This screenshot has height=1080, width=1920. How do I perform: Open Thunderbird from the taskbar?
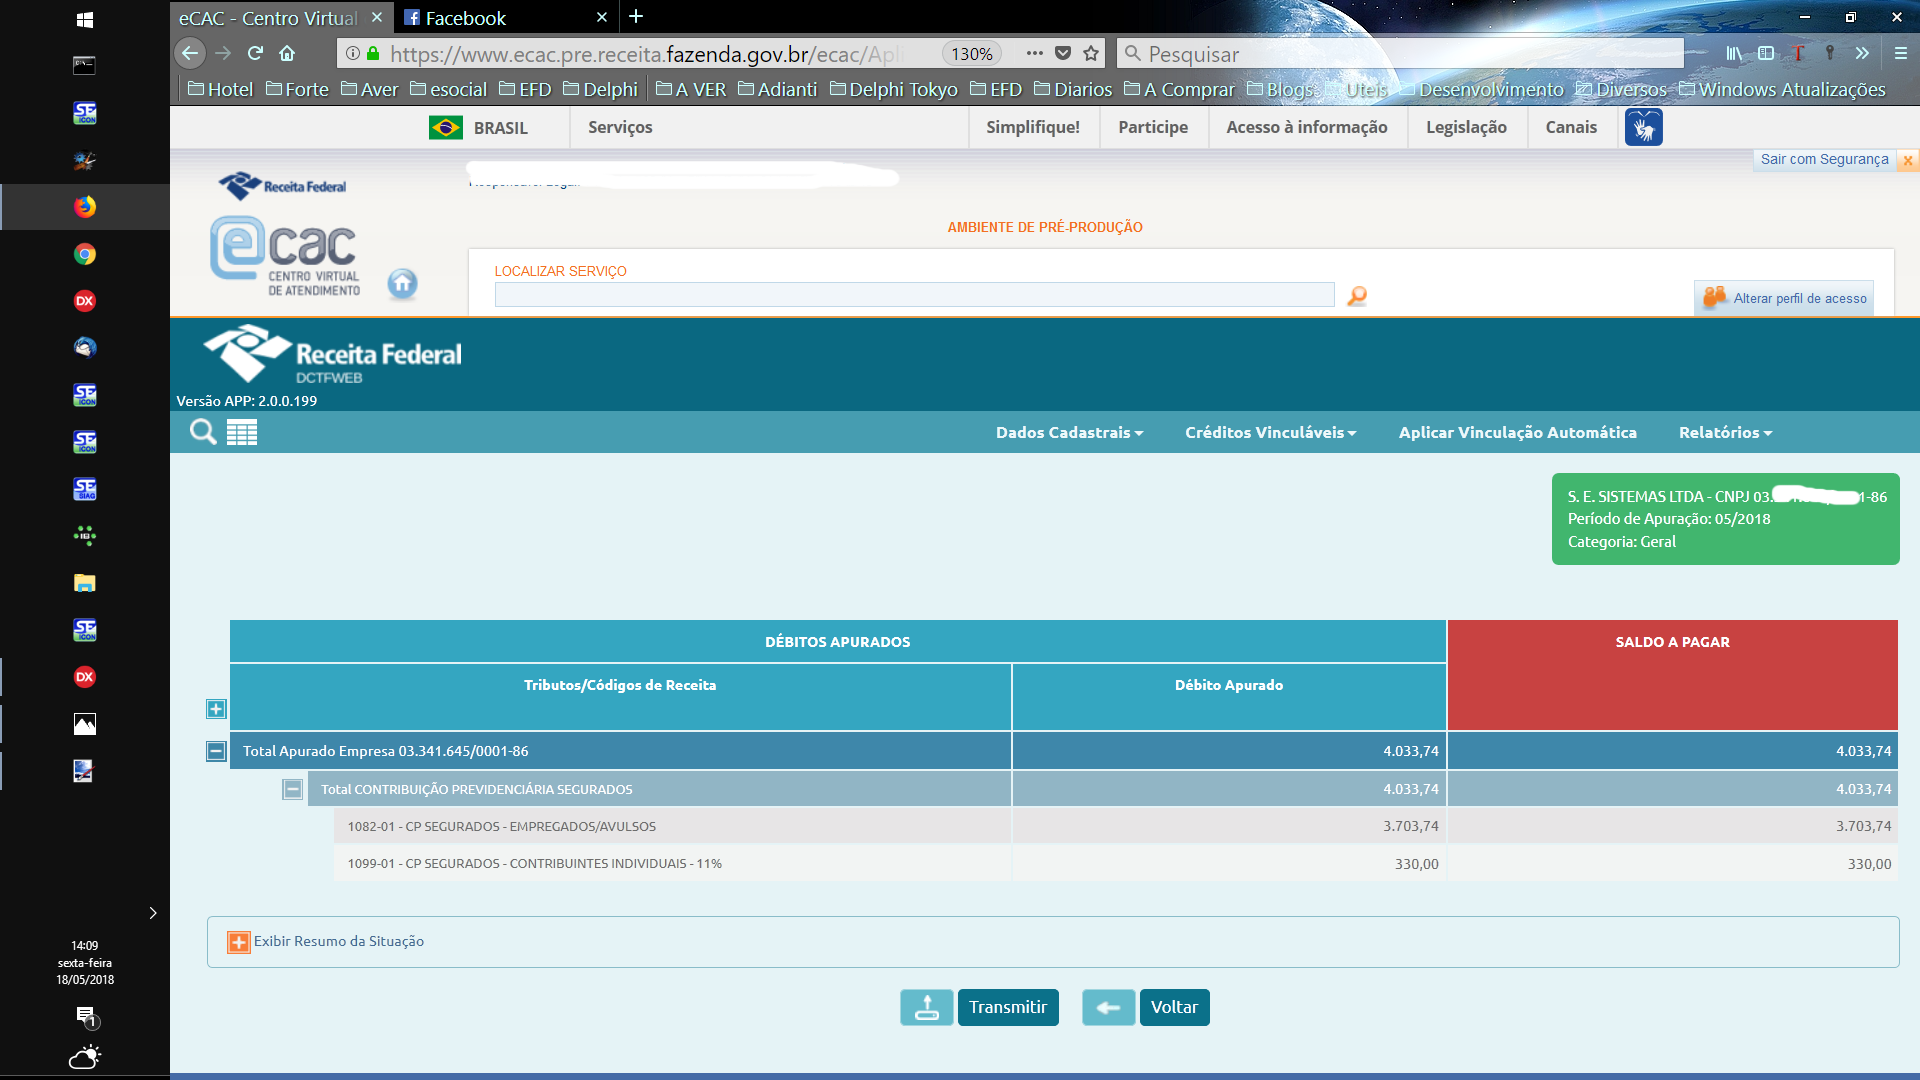85,347
